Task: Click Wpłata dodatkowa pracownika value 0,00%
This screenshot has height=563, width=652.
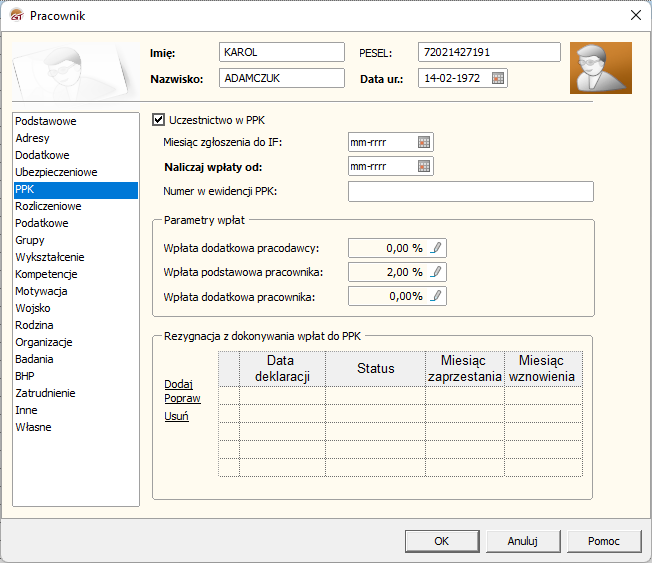Action: [x=406, y=296]
